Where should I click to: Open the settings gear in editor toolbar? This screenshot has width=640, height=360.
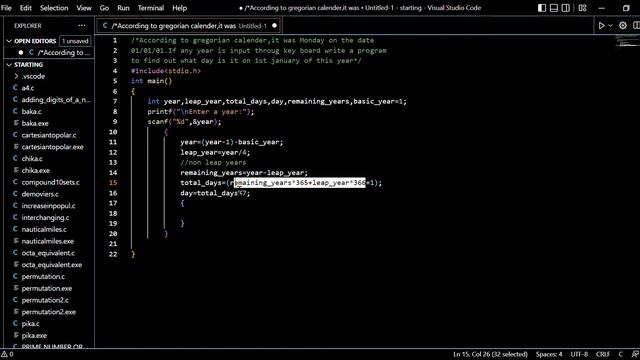(622, 26)
